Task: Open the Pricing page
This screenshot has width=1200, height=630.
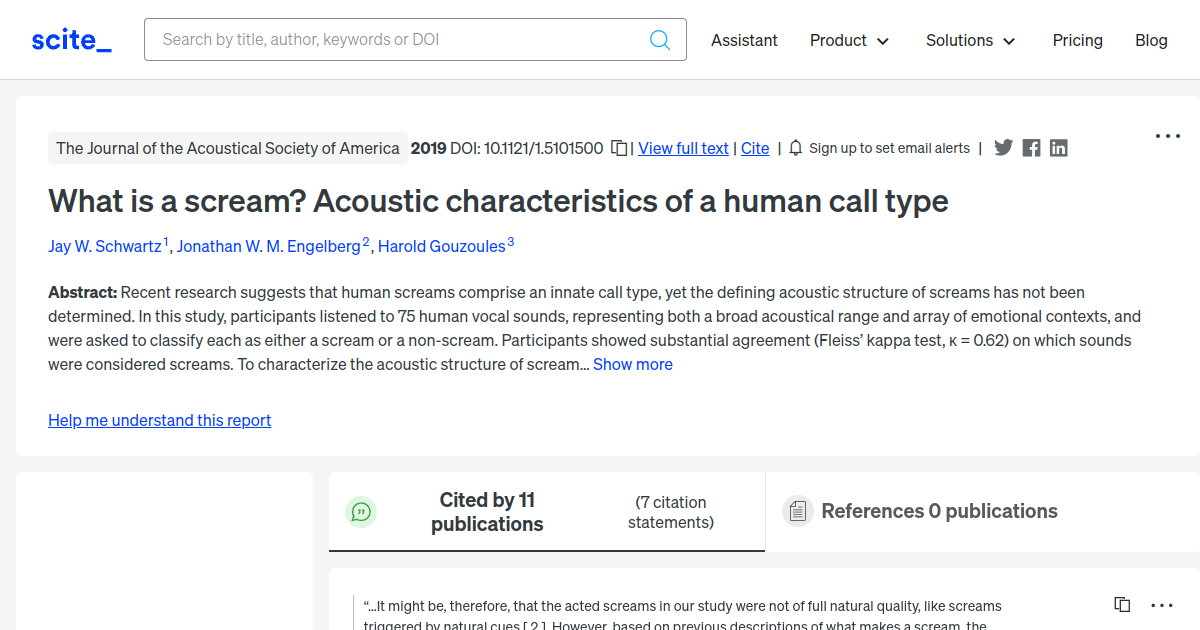Action: [1077, 40]
